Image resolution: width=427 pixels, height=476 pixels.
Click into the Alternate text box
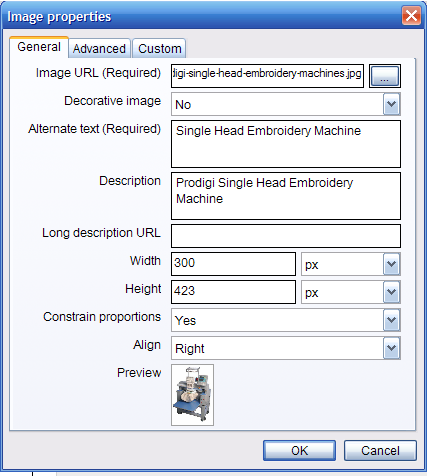tap(286, 144)
